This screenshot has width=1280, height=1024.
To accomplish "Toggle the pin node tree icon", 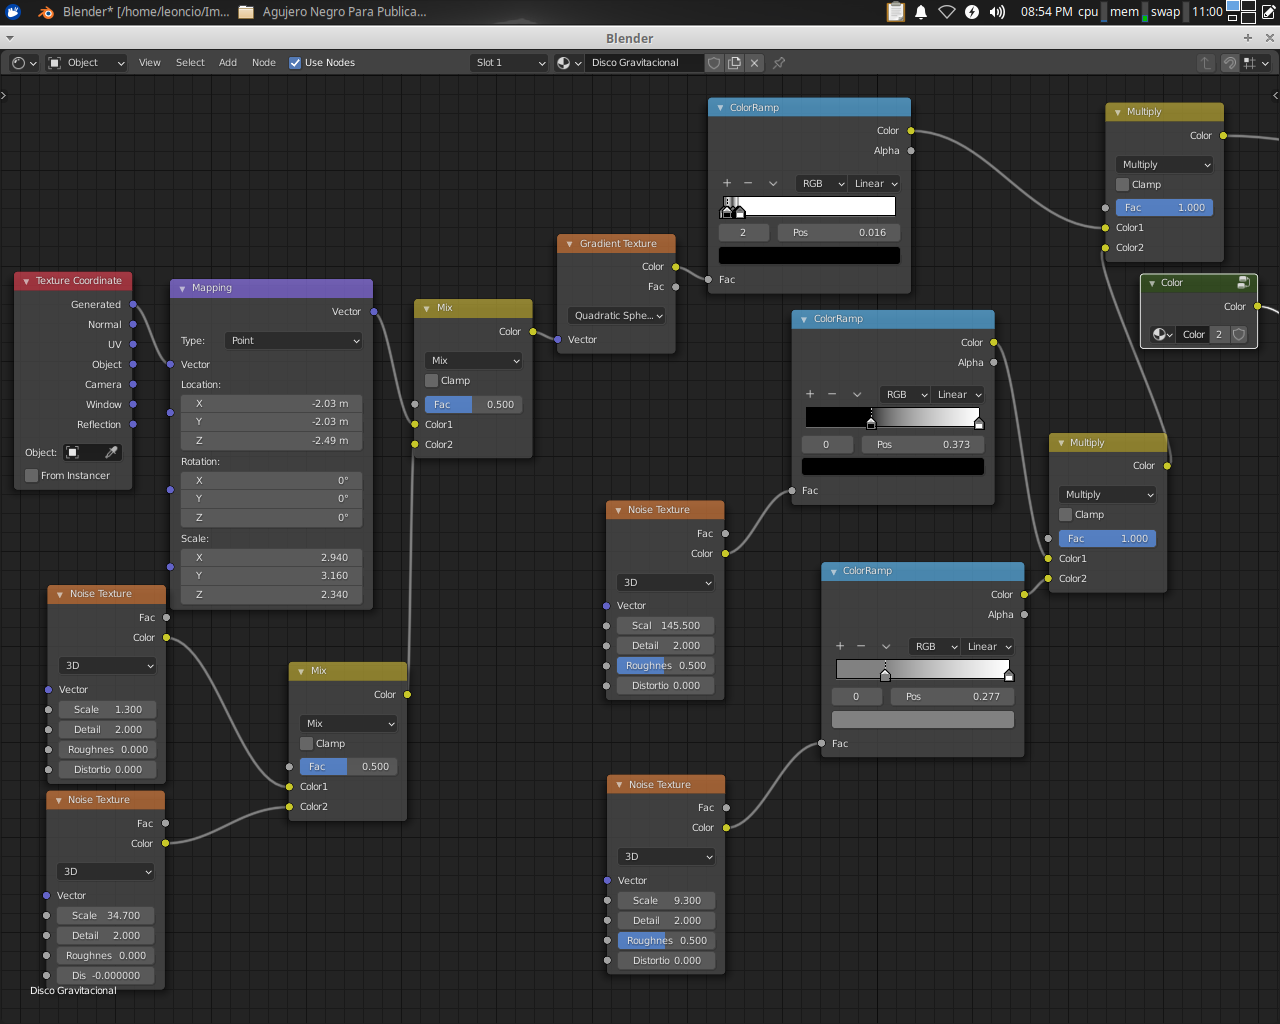I will click(x=779, y=63).
